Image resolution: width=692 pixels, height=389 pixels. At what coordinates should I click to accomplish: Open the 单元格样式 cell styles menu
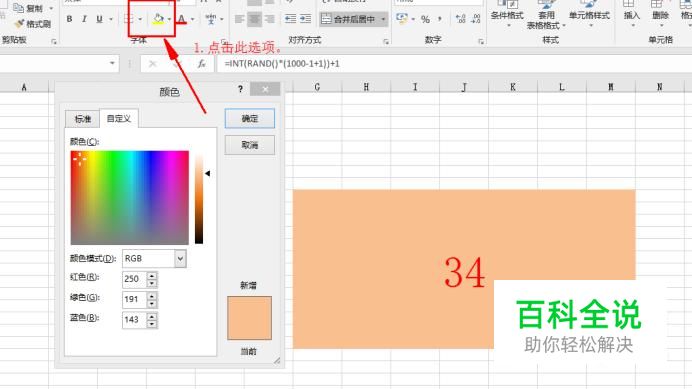pos(589,14)
